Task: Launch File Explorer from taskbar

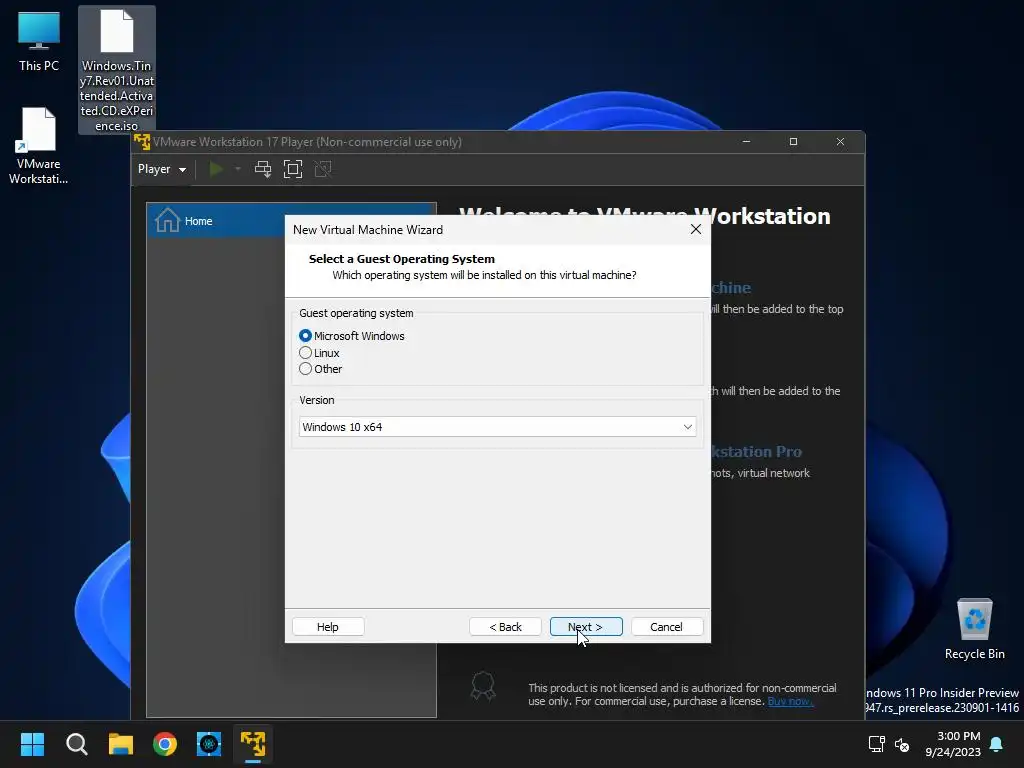Action: click(121, 744)
